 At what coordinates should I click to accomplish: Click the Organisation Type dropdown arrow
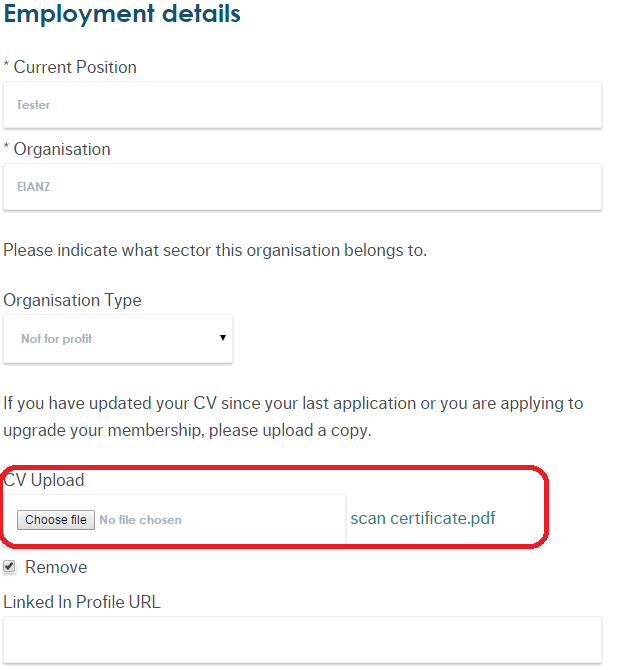223,338
